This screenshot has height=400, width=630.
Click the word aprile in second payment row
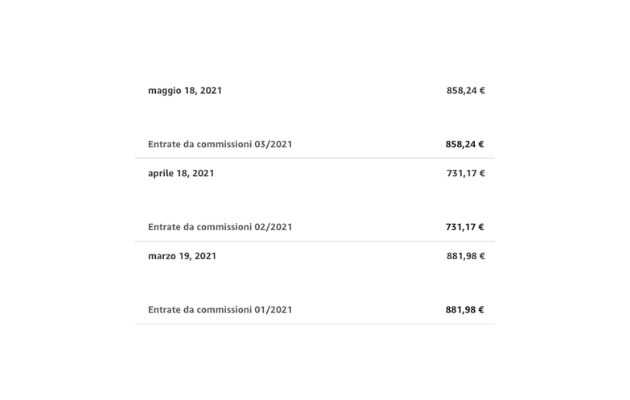161,174
